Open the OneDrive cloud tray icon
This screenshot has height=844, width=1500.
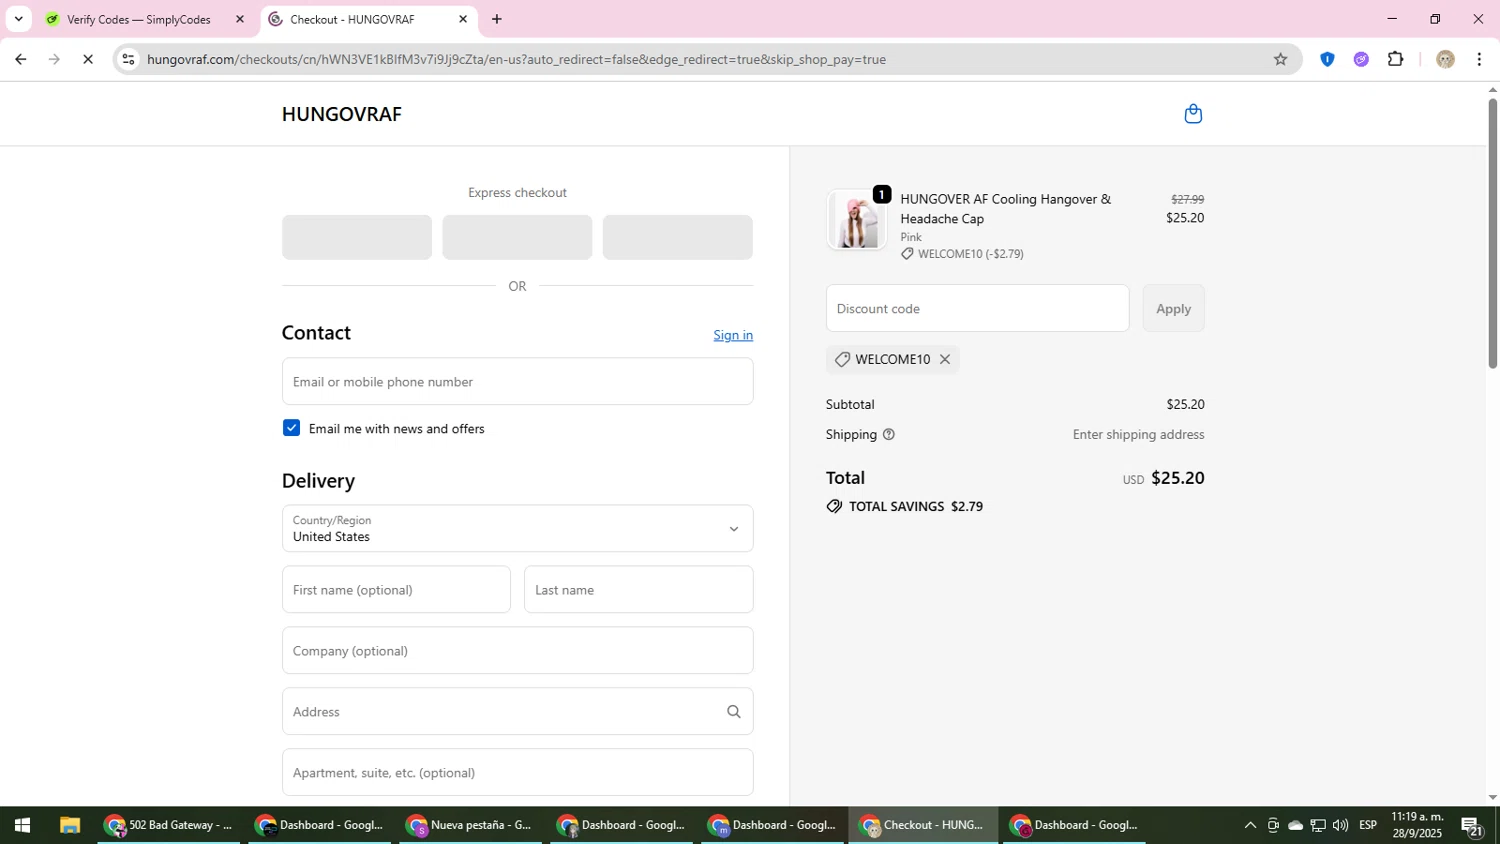pos(1295,825)
